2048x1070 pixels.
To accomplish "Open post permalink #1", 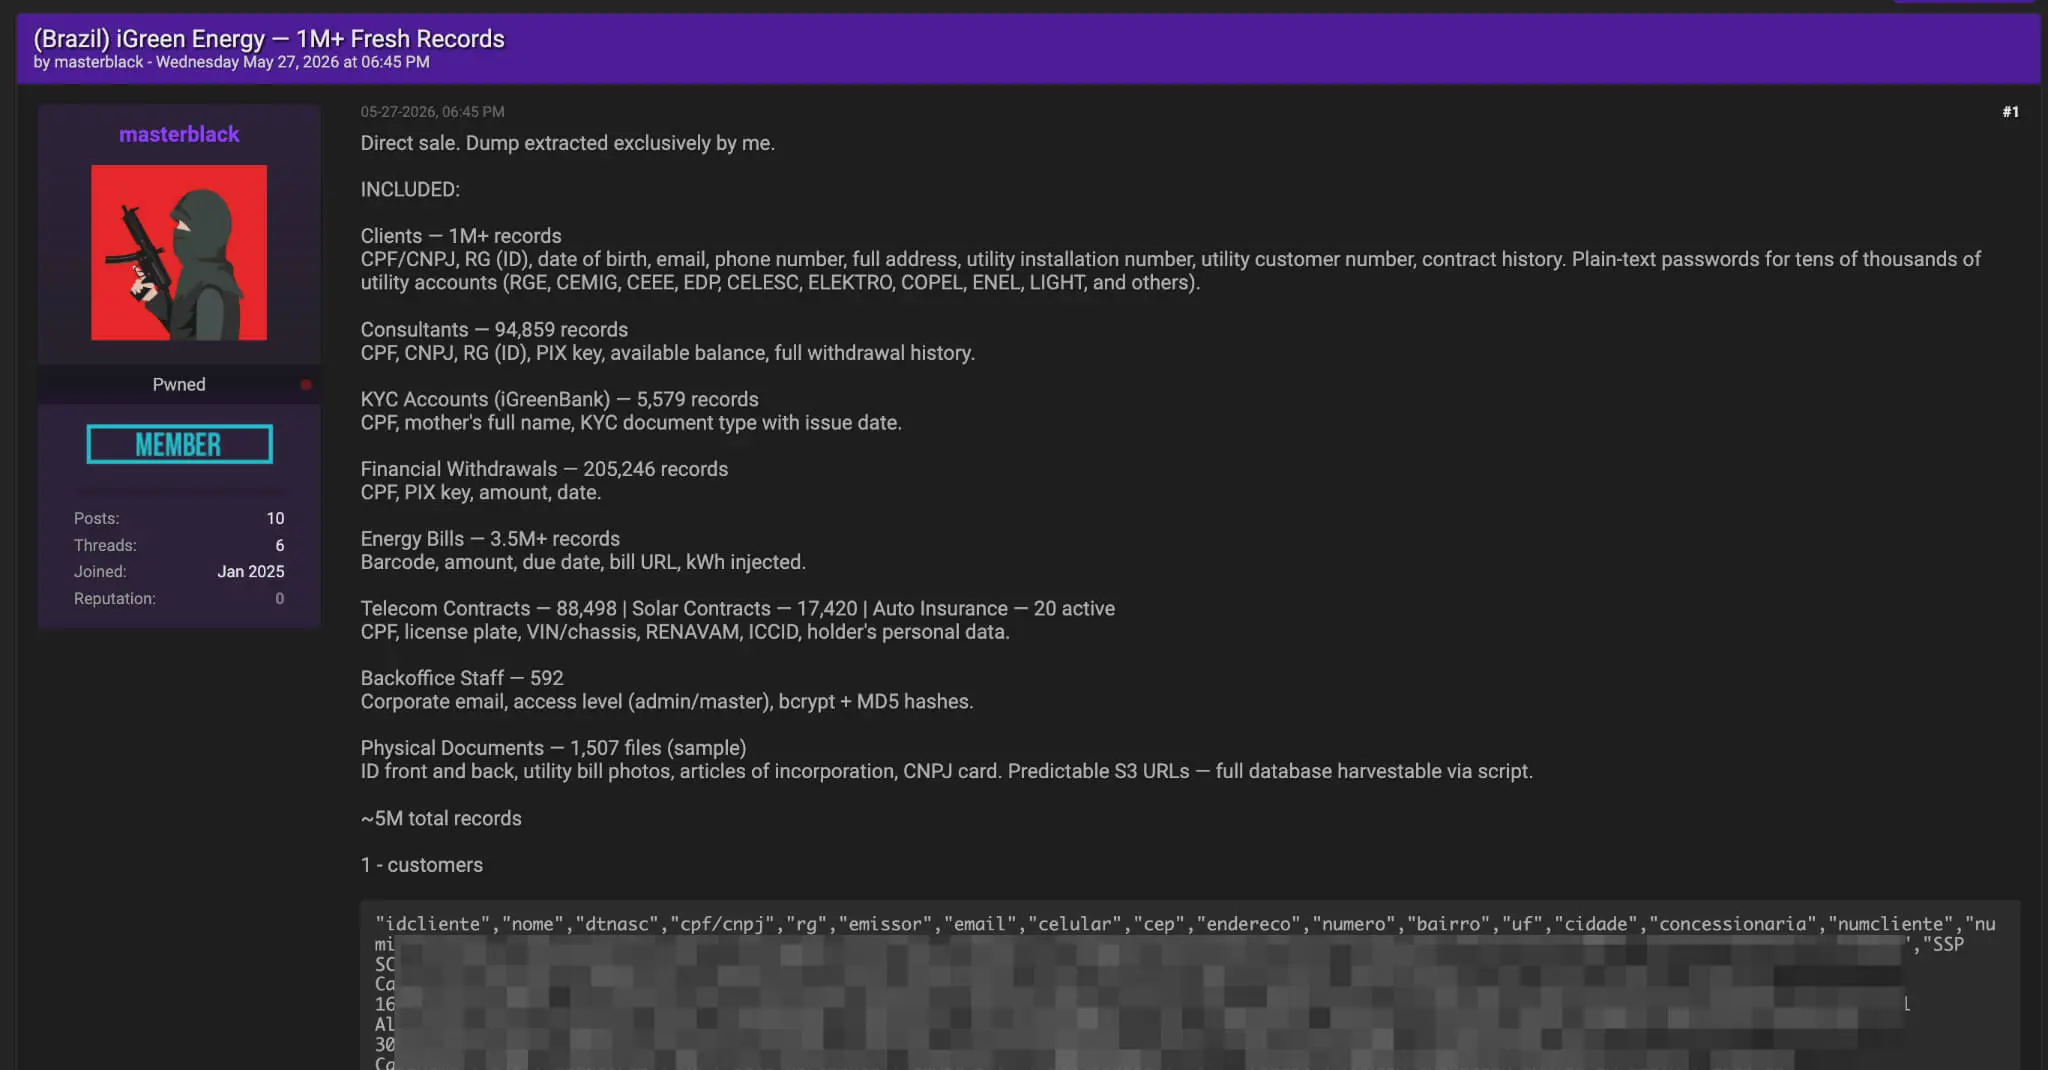I will click(x=2010, y=112).
